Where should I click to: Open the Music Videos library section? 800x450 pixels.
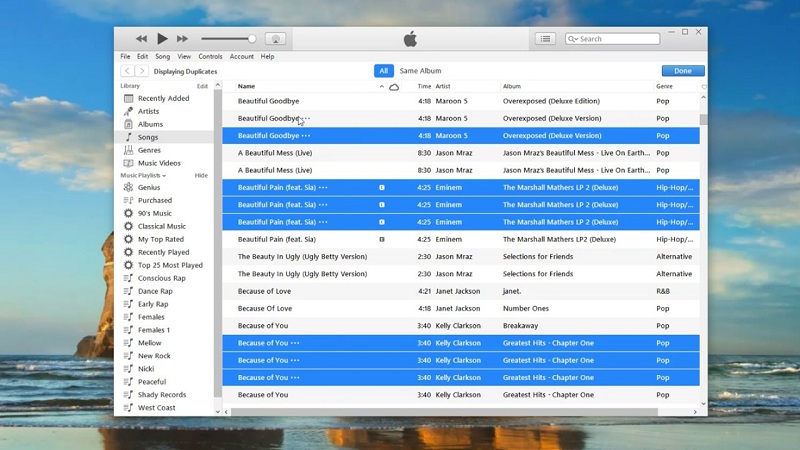tap(159, 163)
